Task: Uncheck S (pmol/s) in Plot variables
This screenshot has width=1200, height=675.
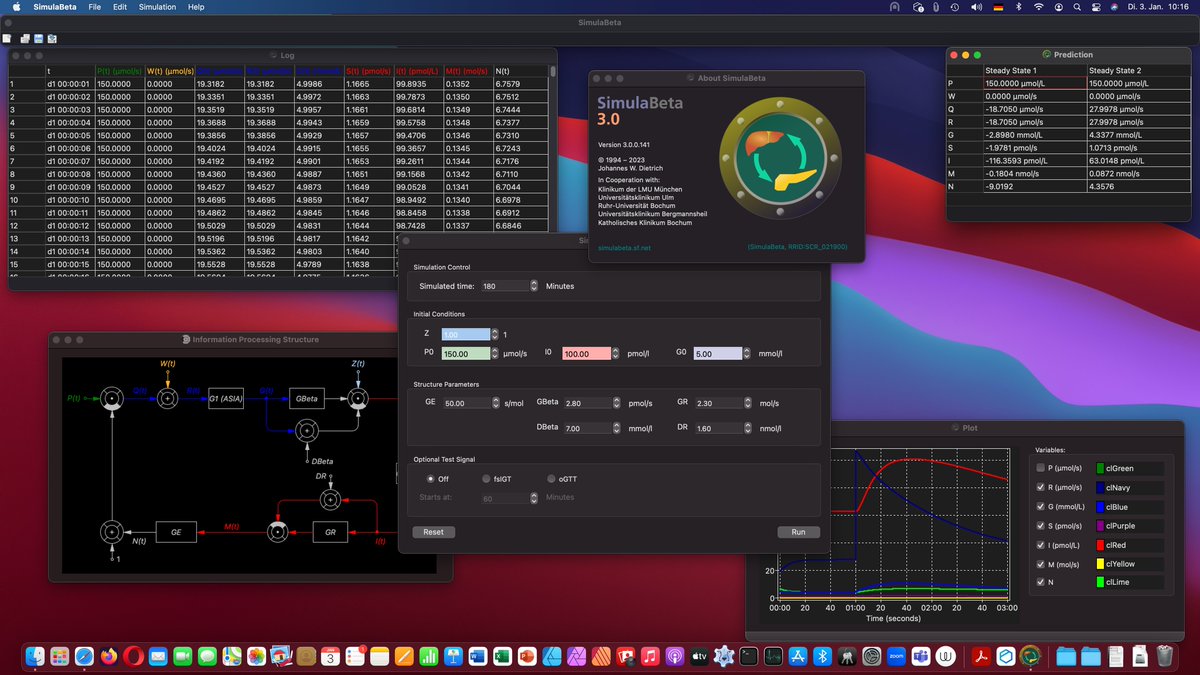Action: point(1043,525)
